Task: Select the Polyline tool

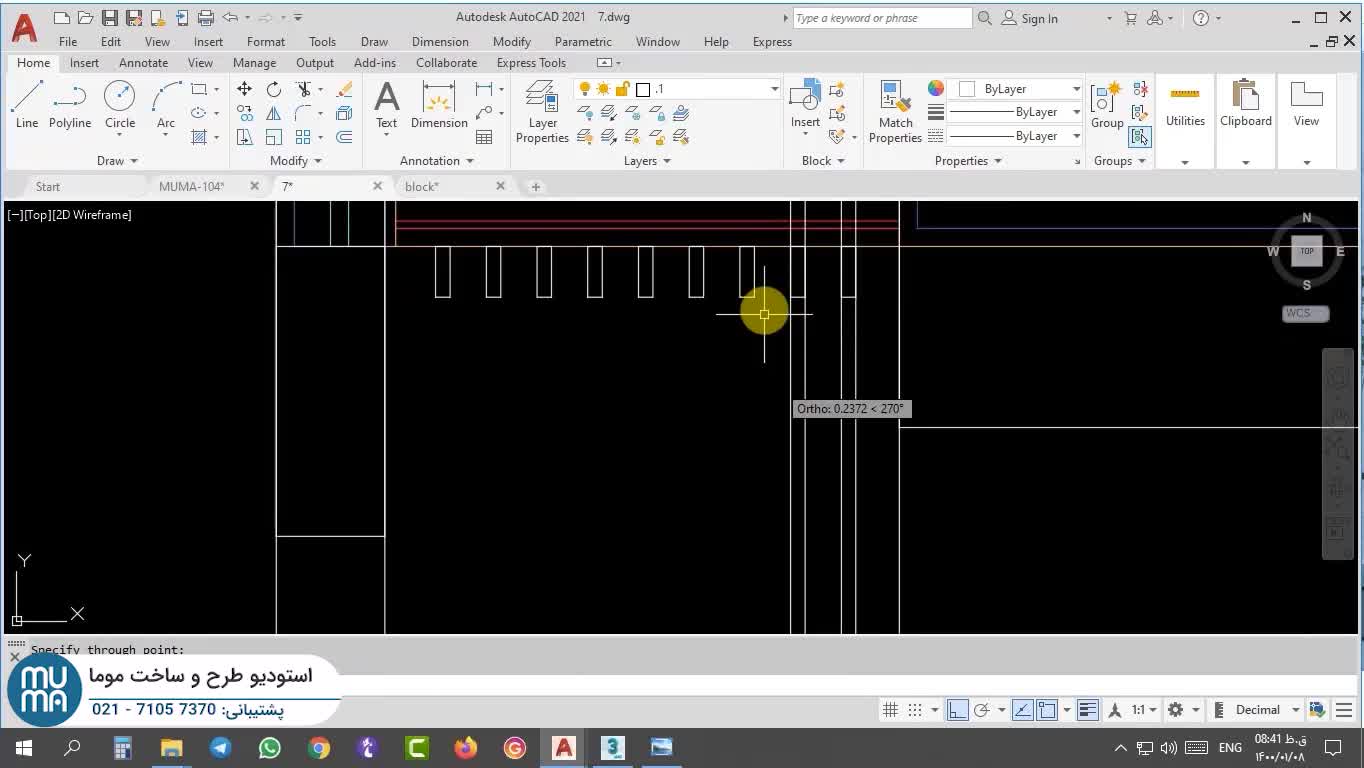Action: (x=69, y=105)
